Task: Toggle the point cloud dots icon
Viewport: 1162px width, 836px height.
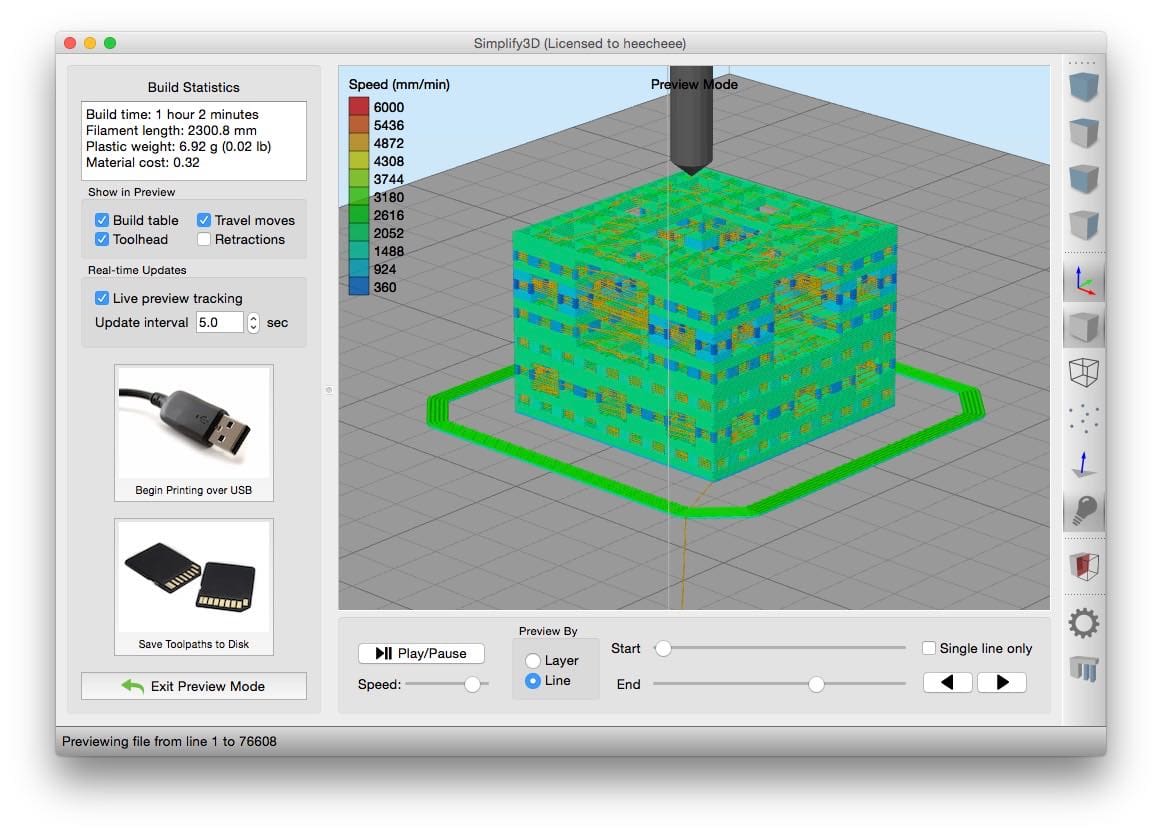Action: 1083,418
